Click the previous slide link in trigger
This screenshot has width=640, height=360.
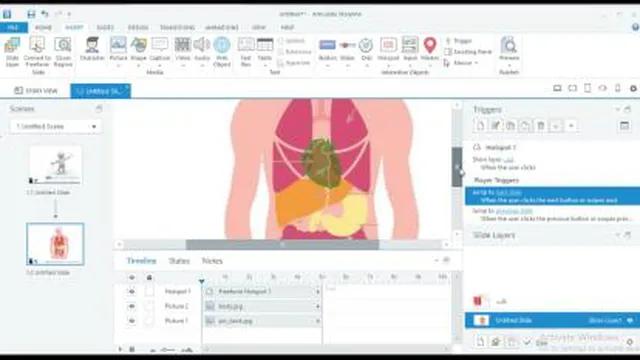[514, 211]
